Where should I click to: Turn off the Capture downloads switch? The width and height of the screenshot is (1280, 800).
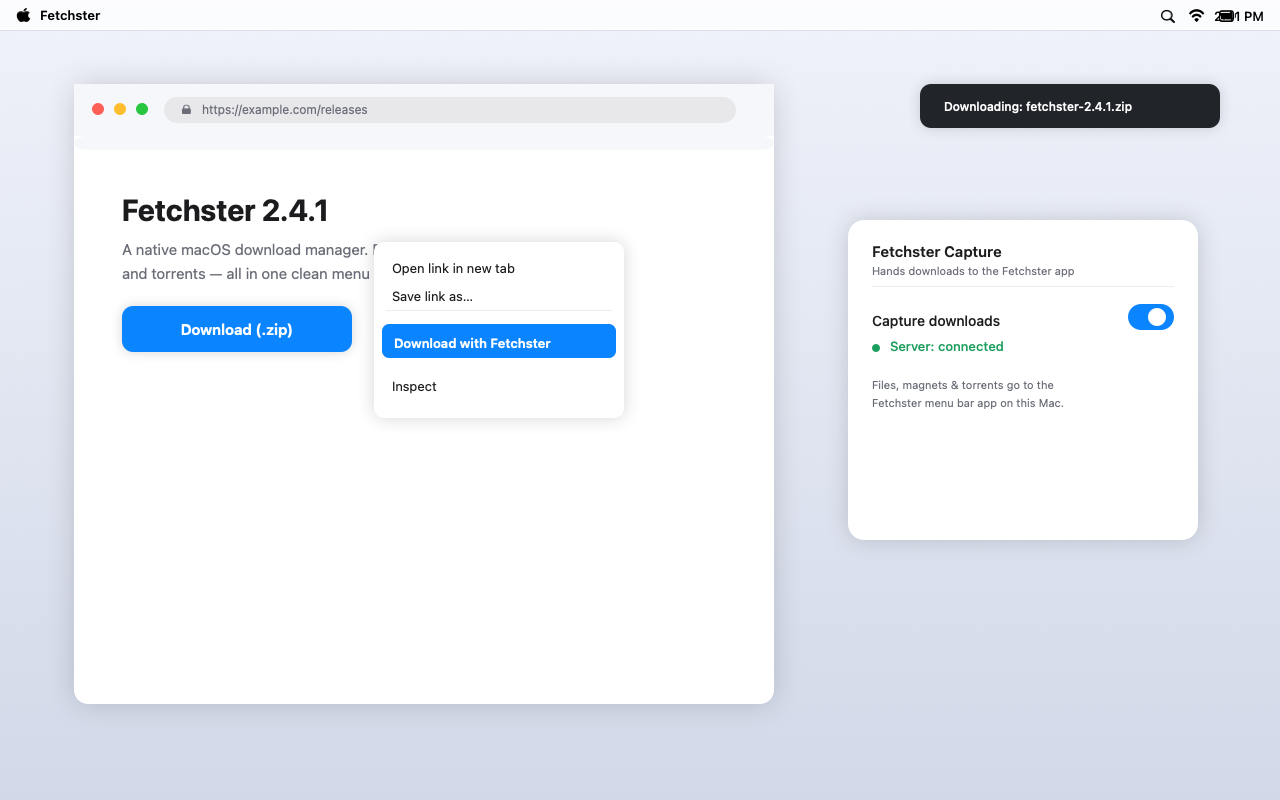click(x=1151, y=317)
